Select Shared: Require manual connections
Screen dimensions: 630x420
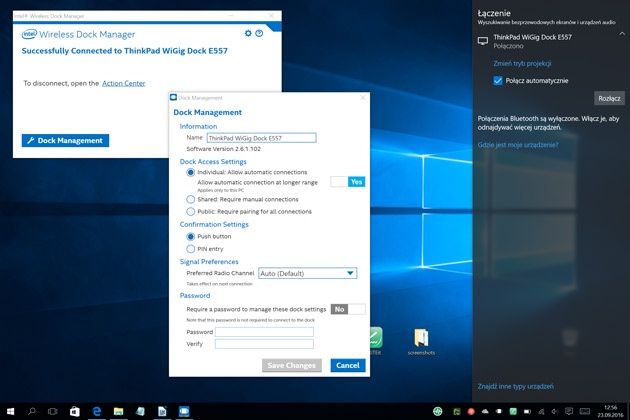tap(190, 199)
